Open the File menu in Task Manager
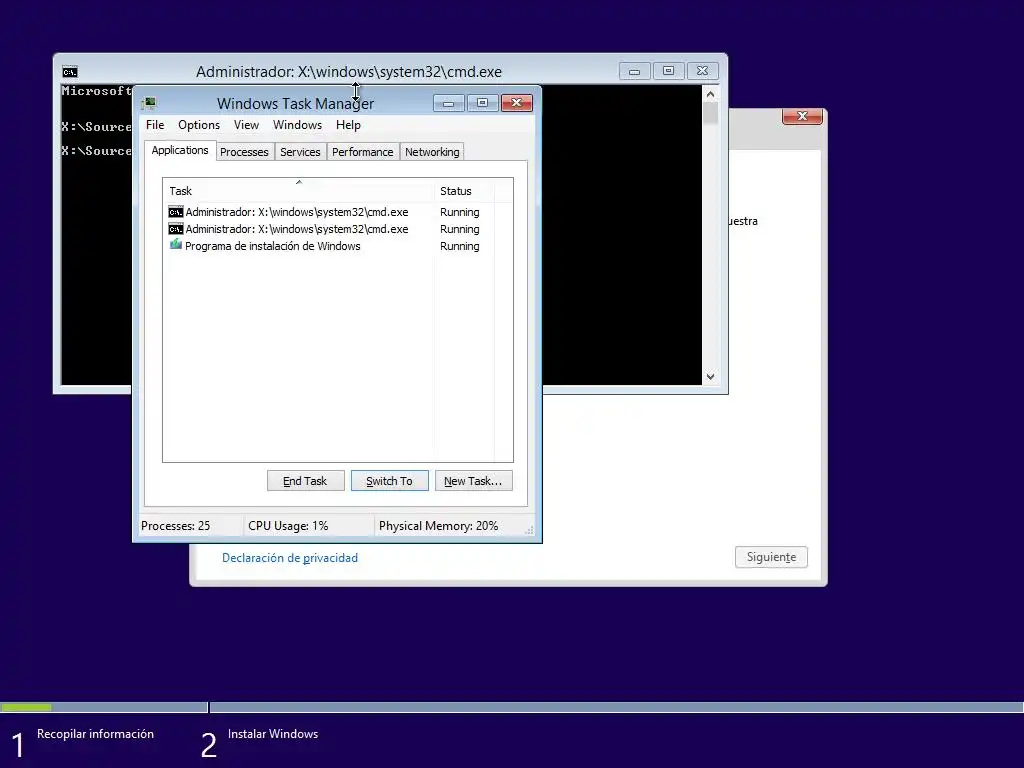The width and height of the screenshot is (1024, 768). [155, 125]
